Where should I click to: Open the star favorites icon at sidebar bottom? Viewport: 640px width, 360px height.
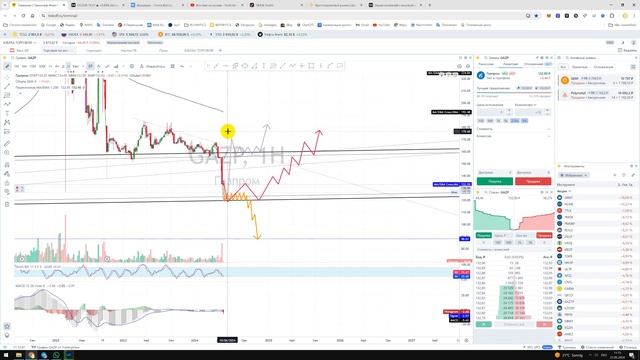[x=7, y=326]
